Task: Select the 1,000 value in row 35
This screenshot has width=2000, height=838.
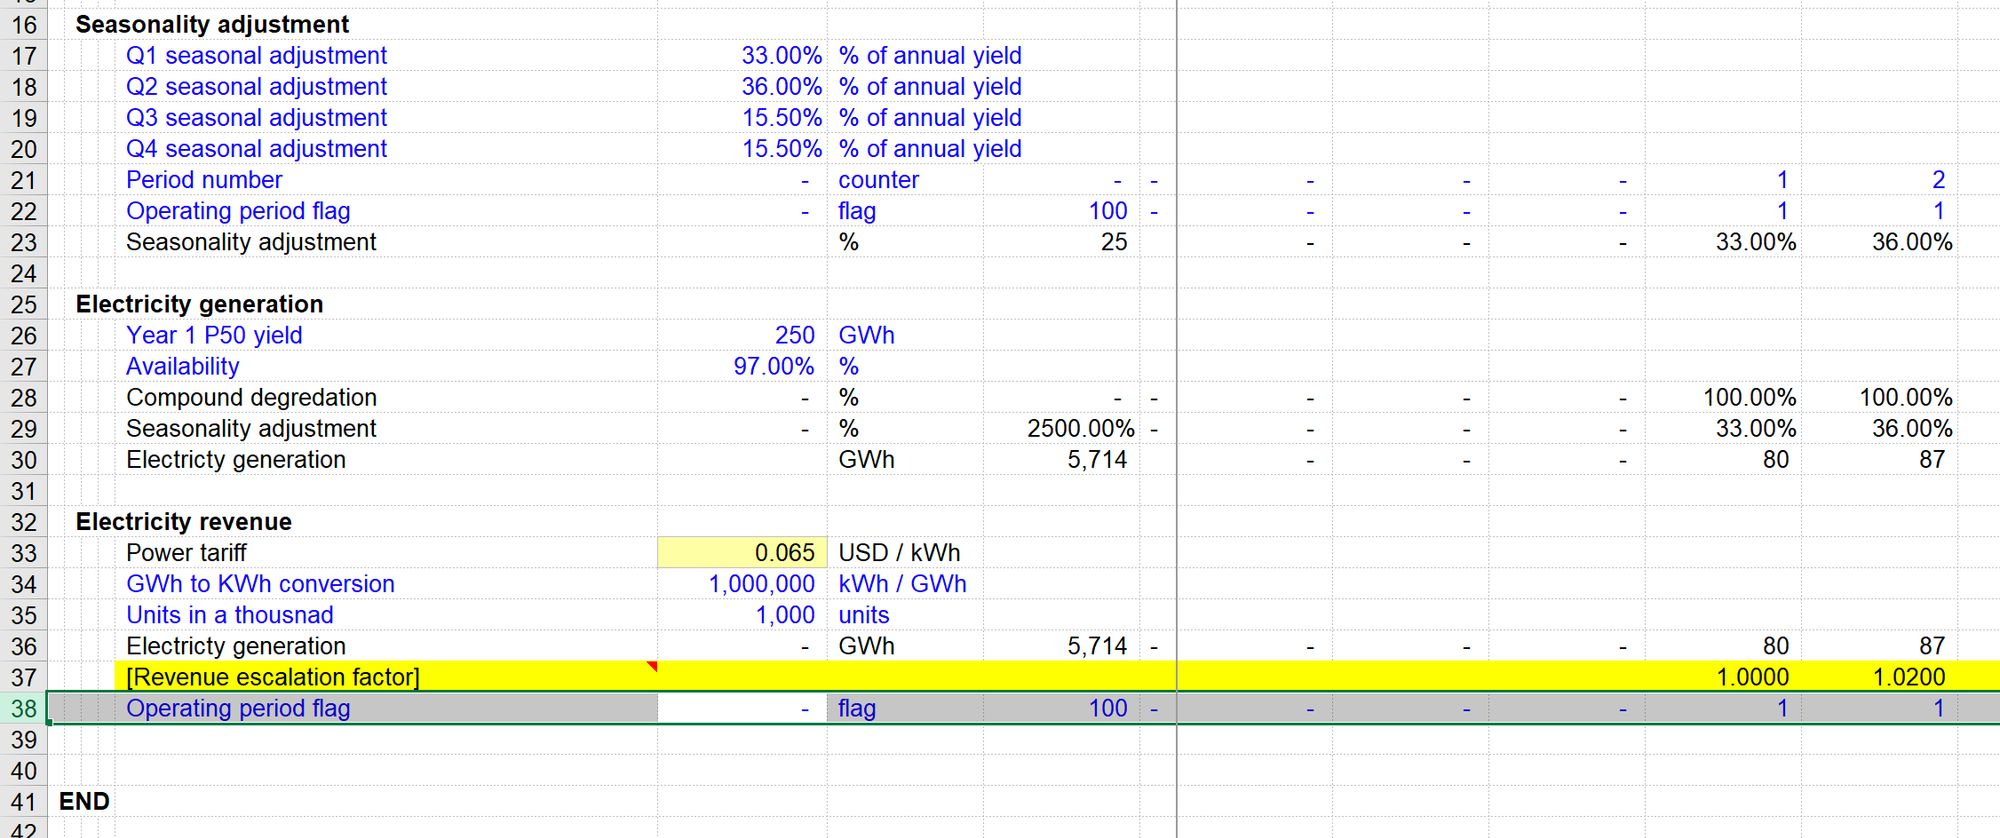Action: click(x=785, y=615)
